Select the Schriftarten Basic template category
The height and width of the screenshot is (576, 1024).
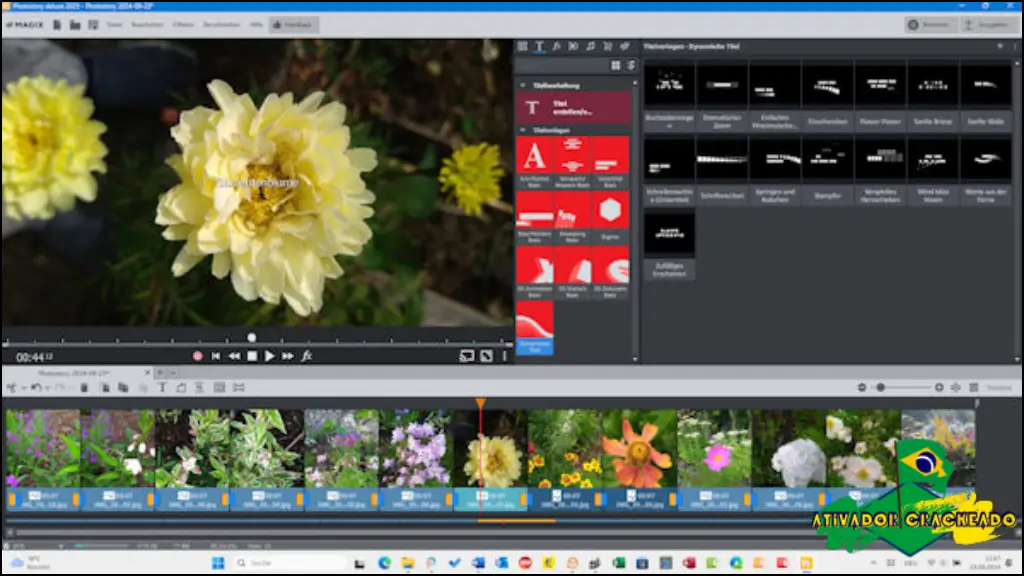coord(534,163)
